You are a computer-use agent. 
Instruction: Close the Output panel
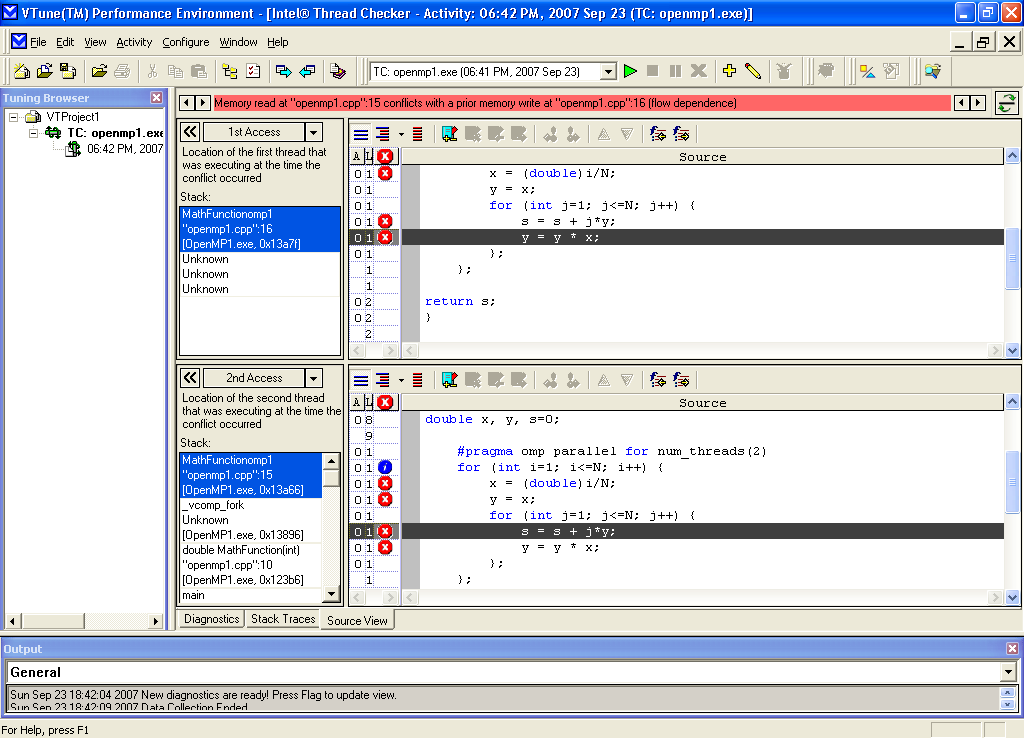tap(1012, 649)
